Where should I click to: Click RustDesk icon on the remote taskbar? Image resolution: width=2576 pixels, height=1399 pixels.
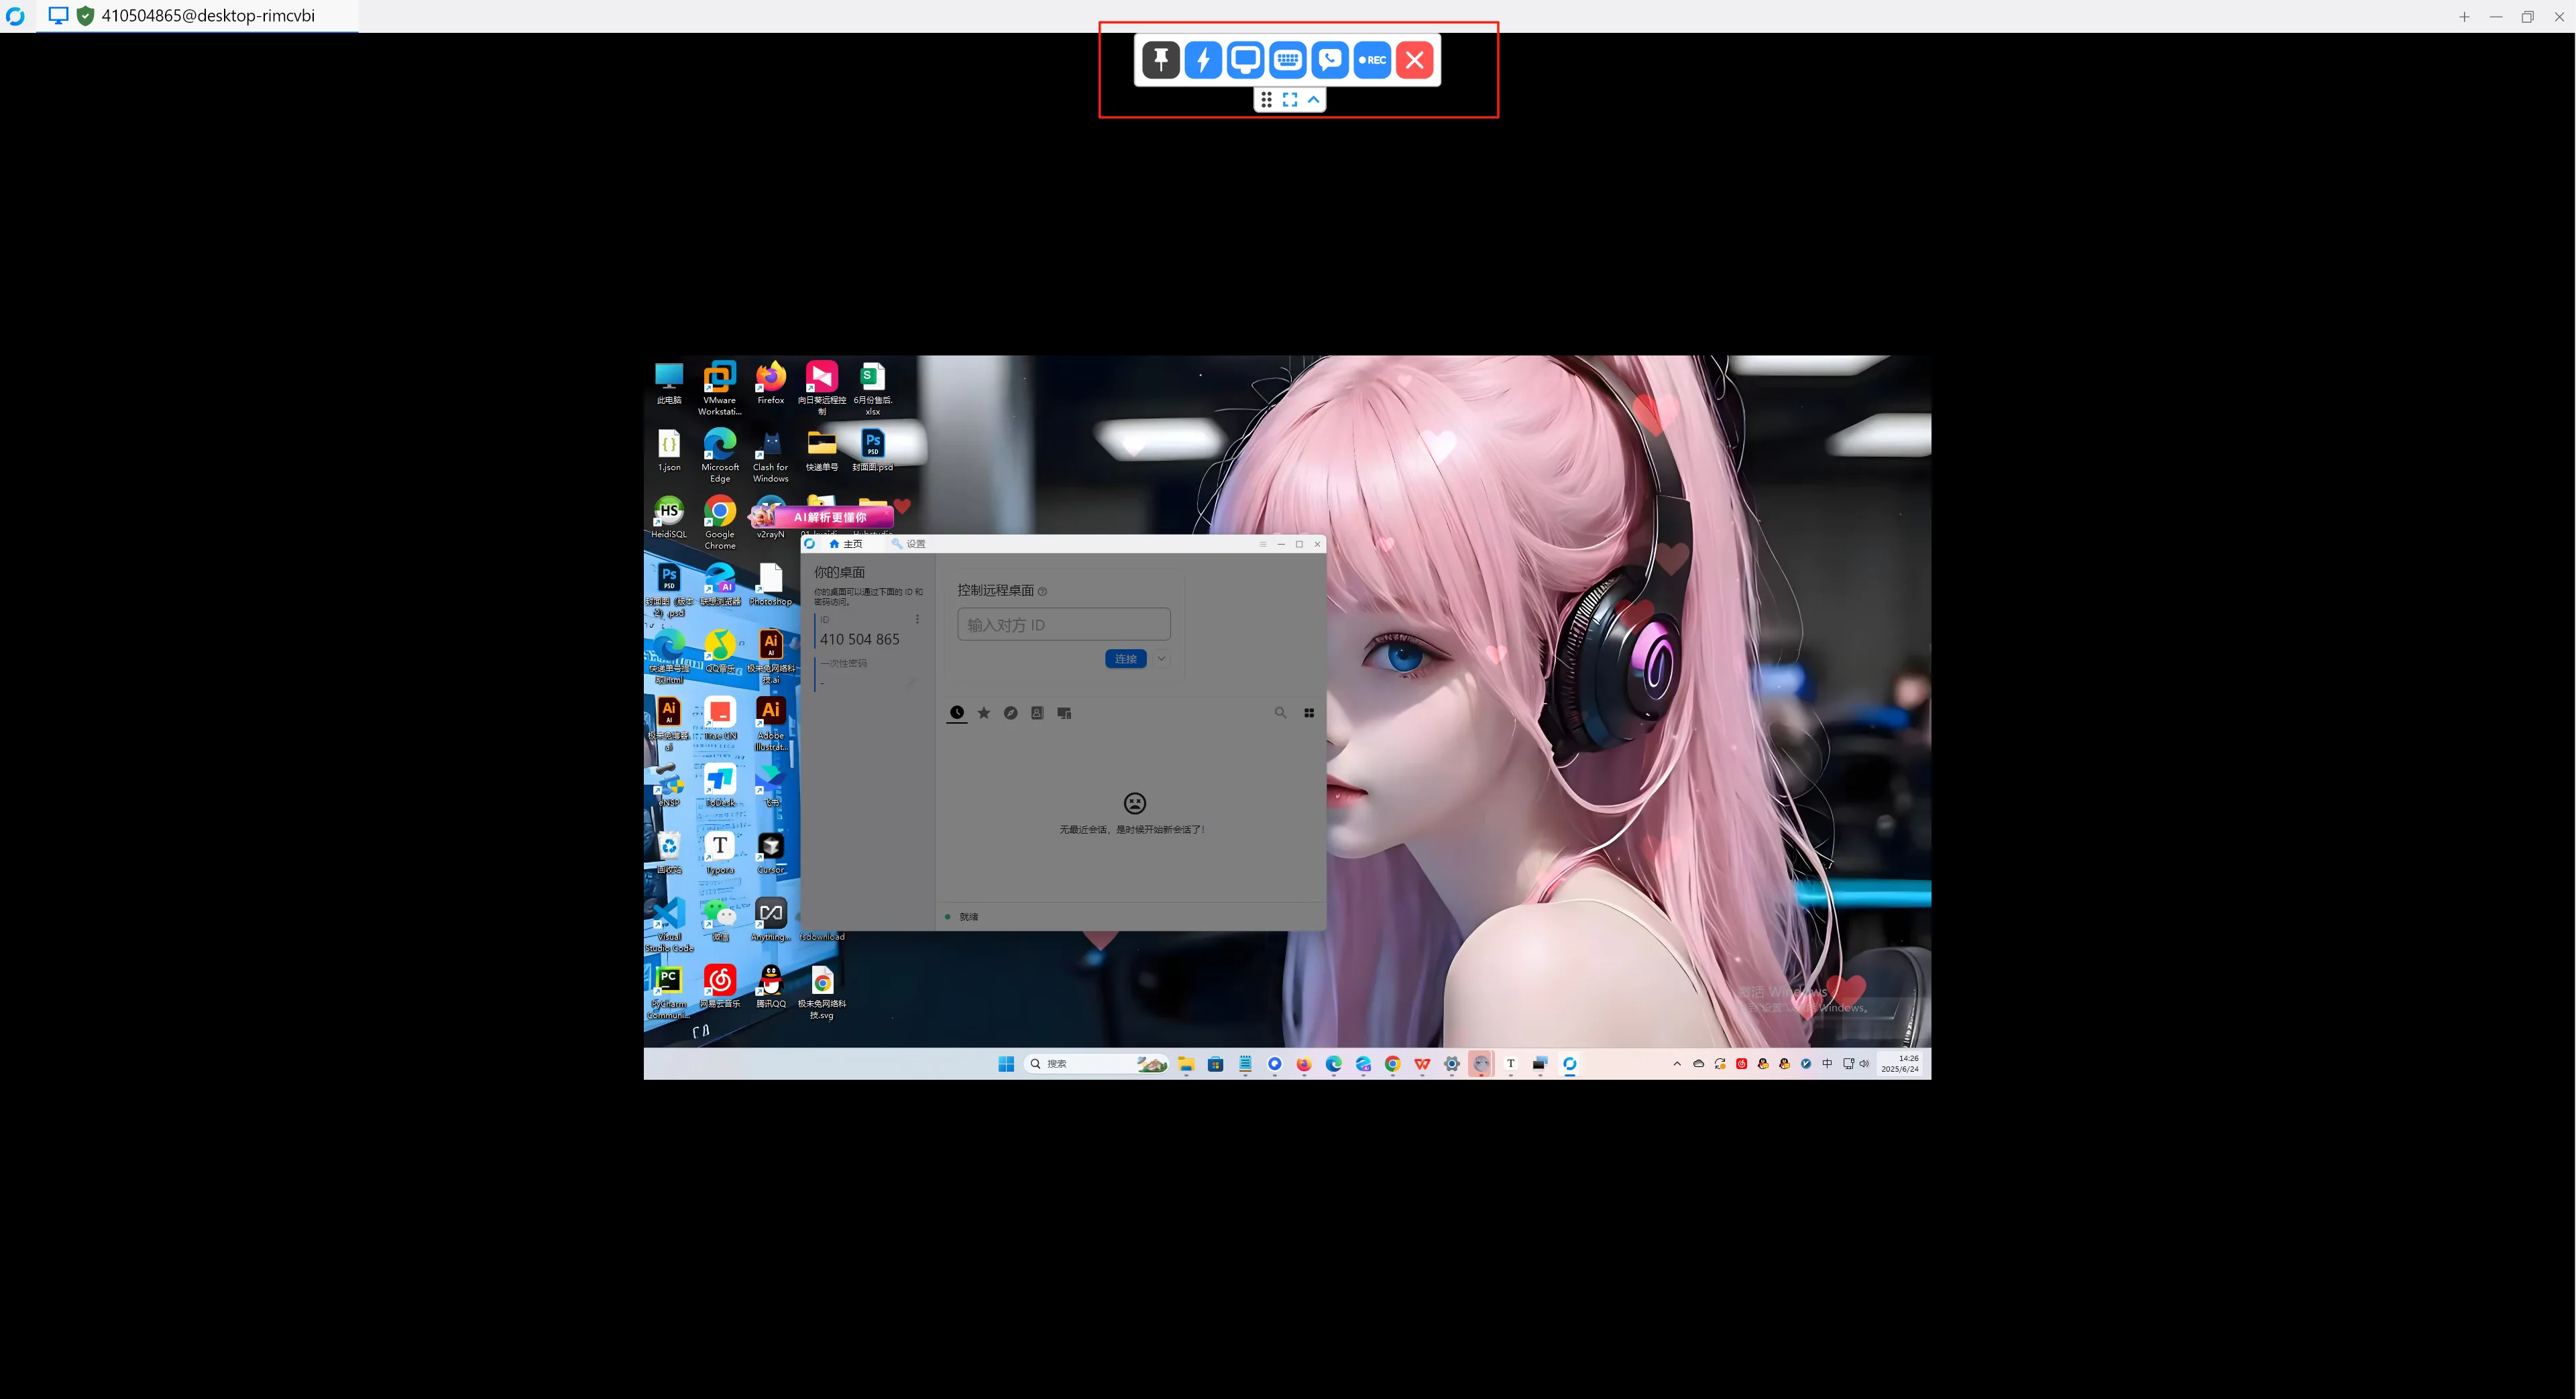1569,1064
